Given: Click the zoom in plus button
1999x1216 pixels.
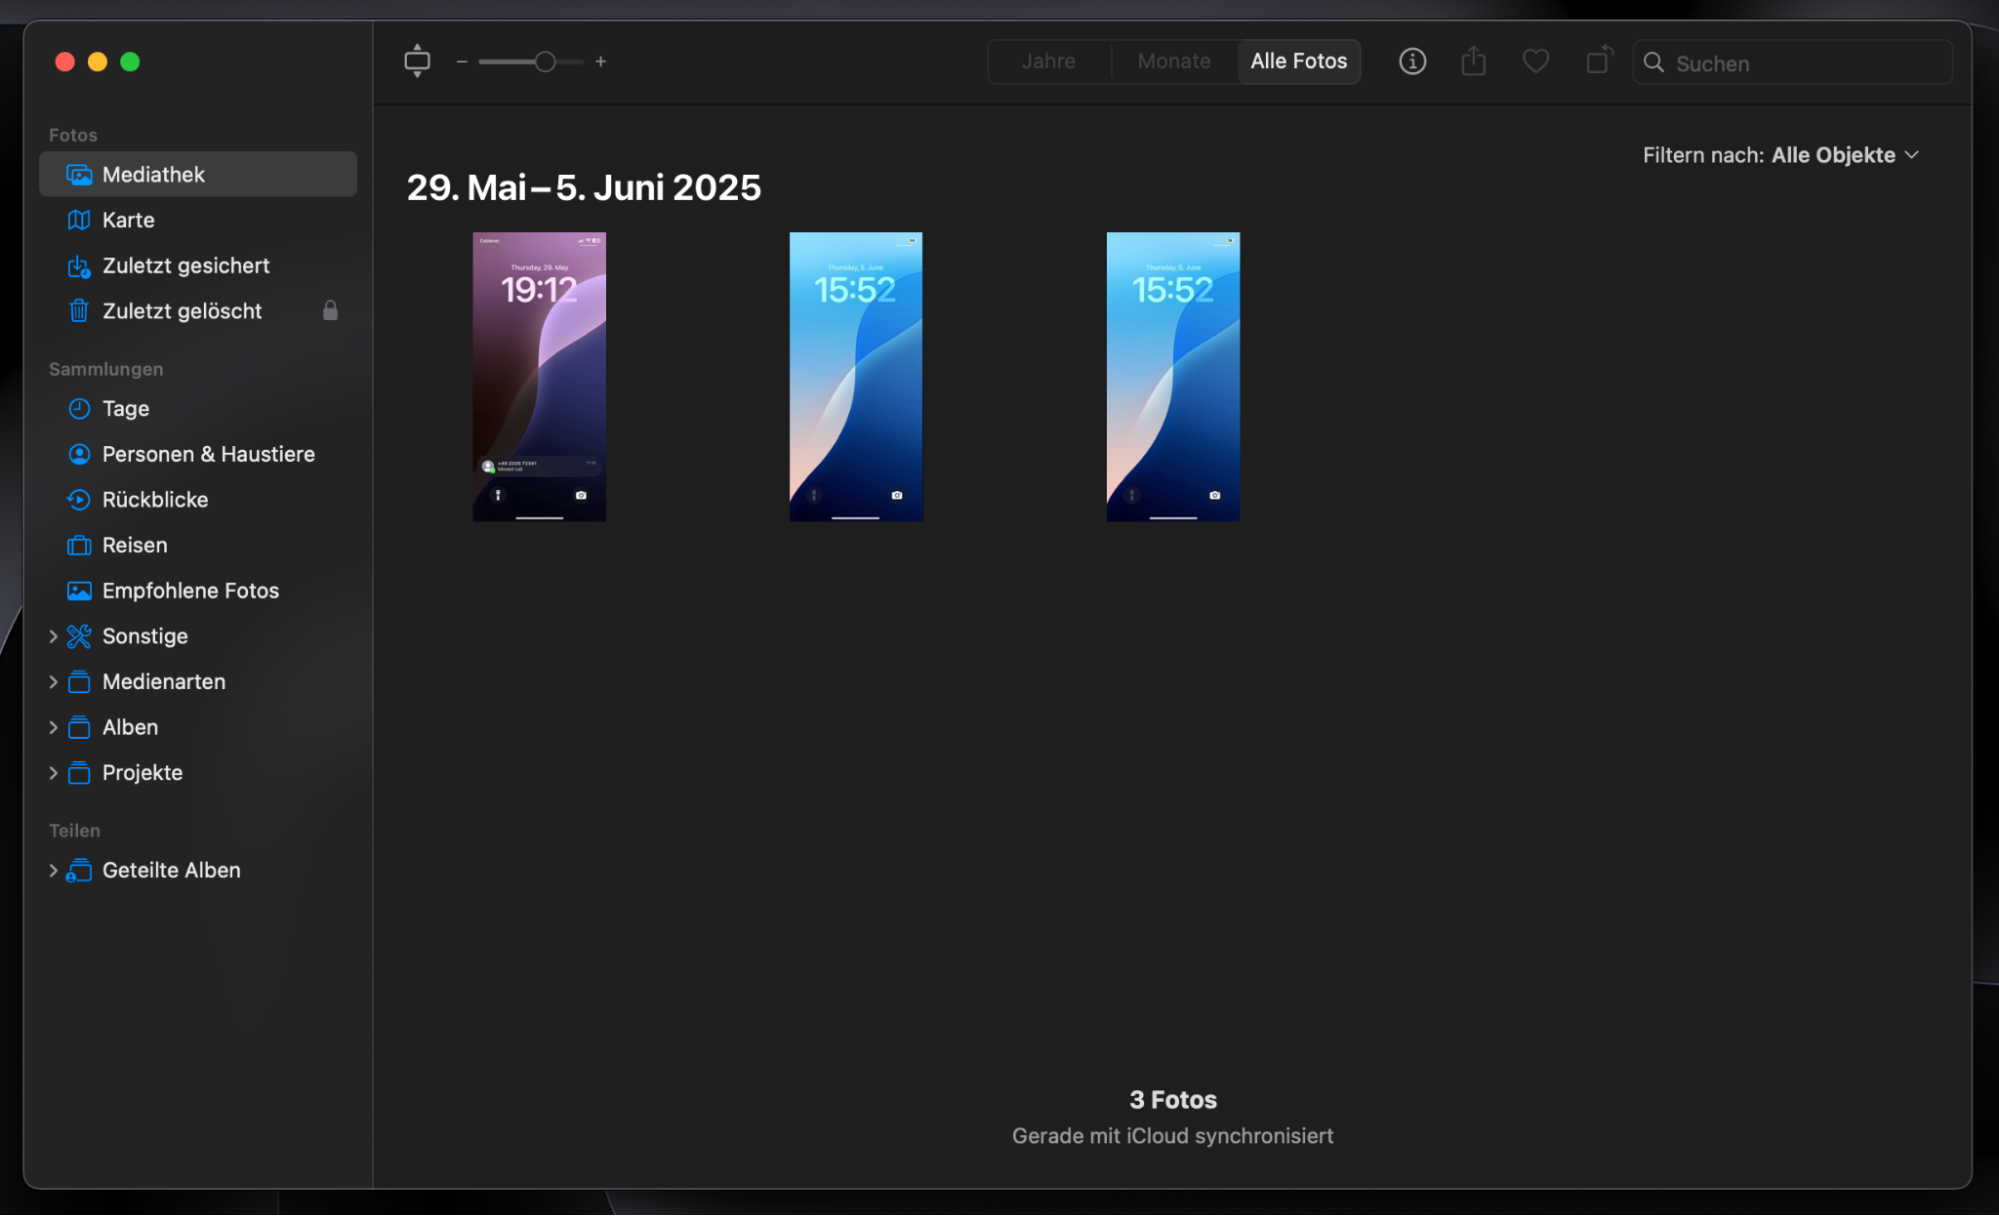Looking at the screenshot, I should coord(600,62).
